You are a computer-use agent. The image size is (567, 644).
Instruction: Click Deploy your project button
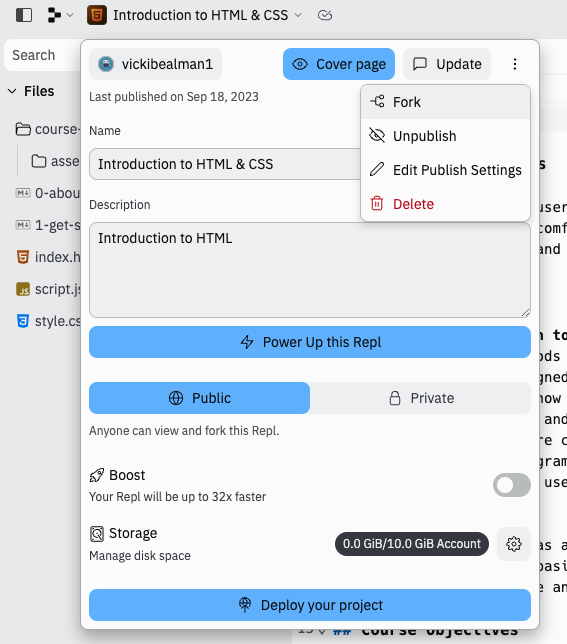click(310, 605)
